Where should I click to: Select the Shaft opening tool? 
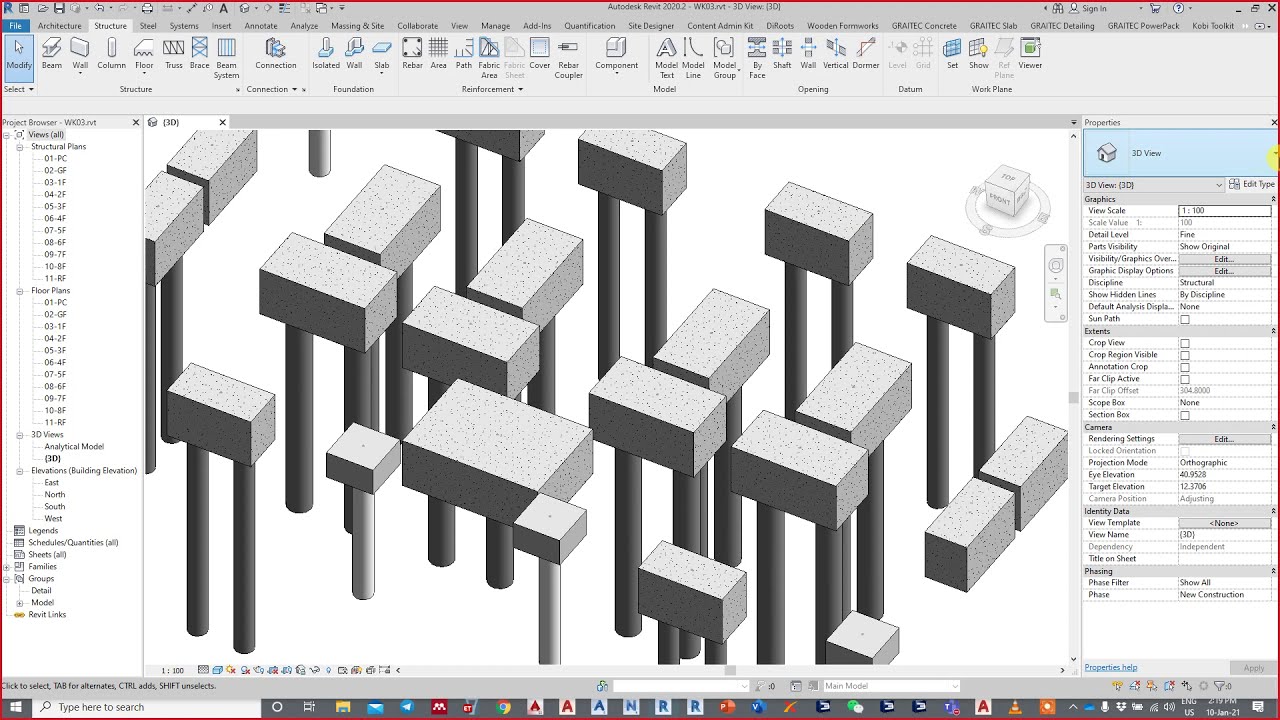point(782,54)
